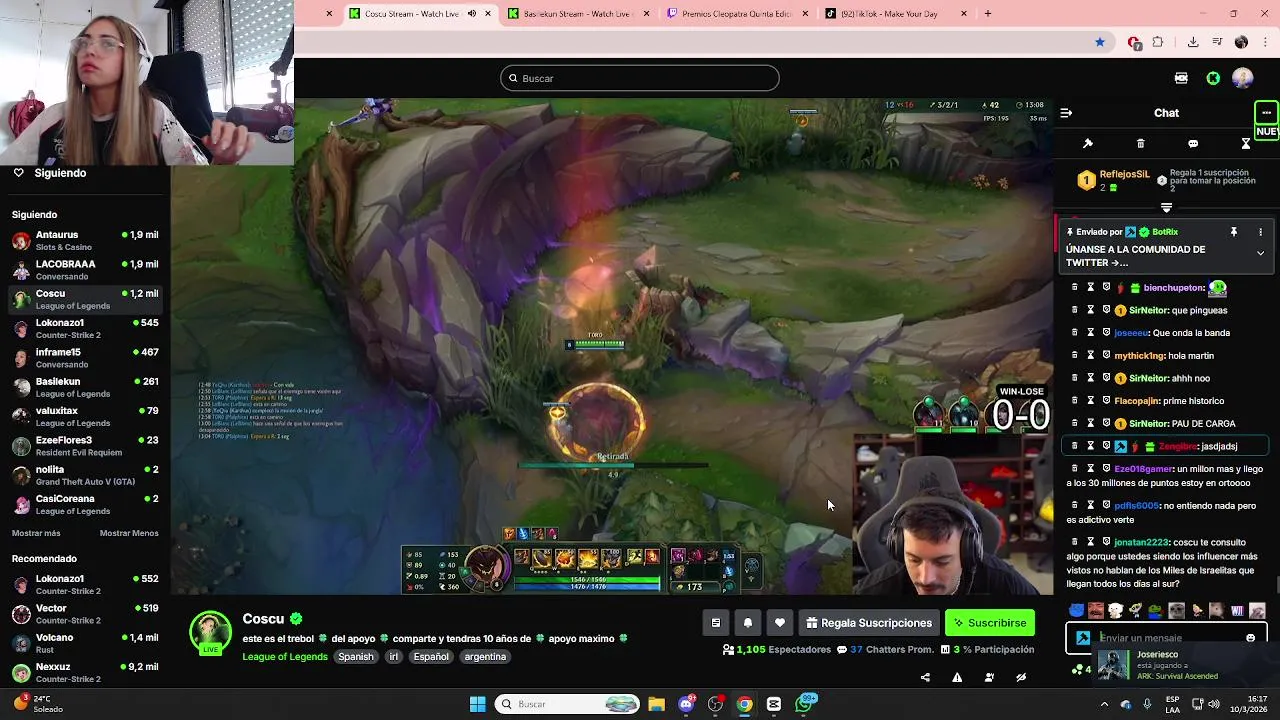Select the Spanish tag
The height and width of the screenshot is (720, 1280).
[x=355, y=657]
